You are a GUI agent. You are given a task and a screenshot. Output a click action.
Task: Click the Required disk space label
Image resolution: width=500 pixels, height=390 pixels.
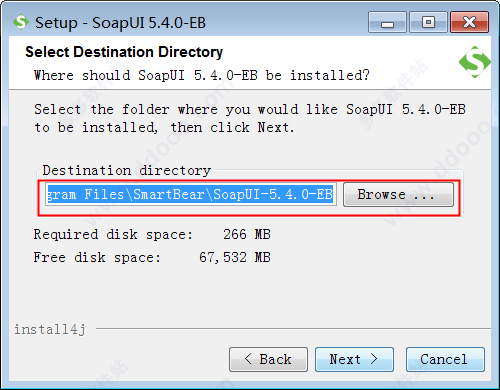coord(113,234)
